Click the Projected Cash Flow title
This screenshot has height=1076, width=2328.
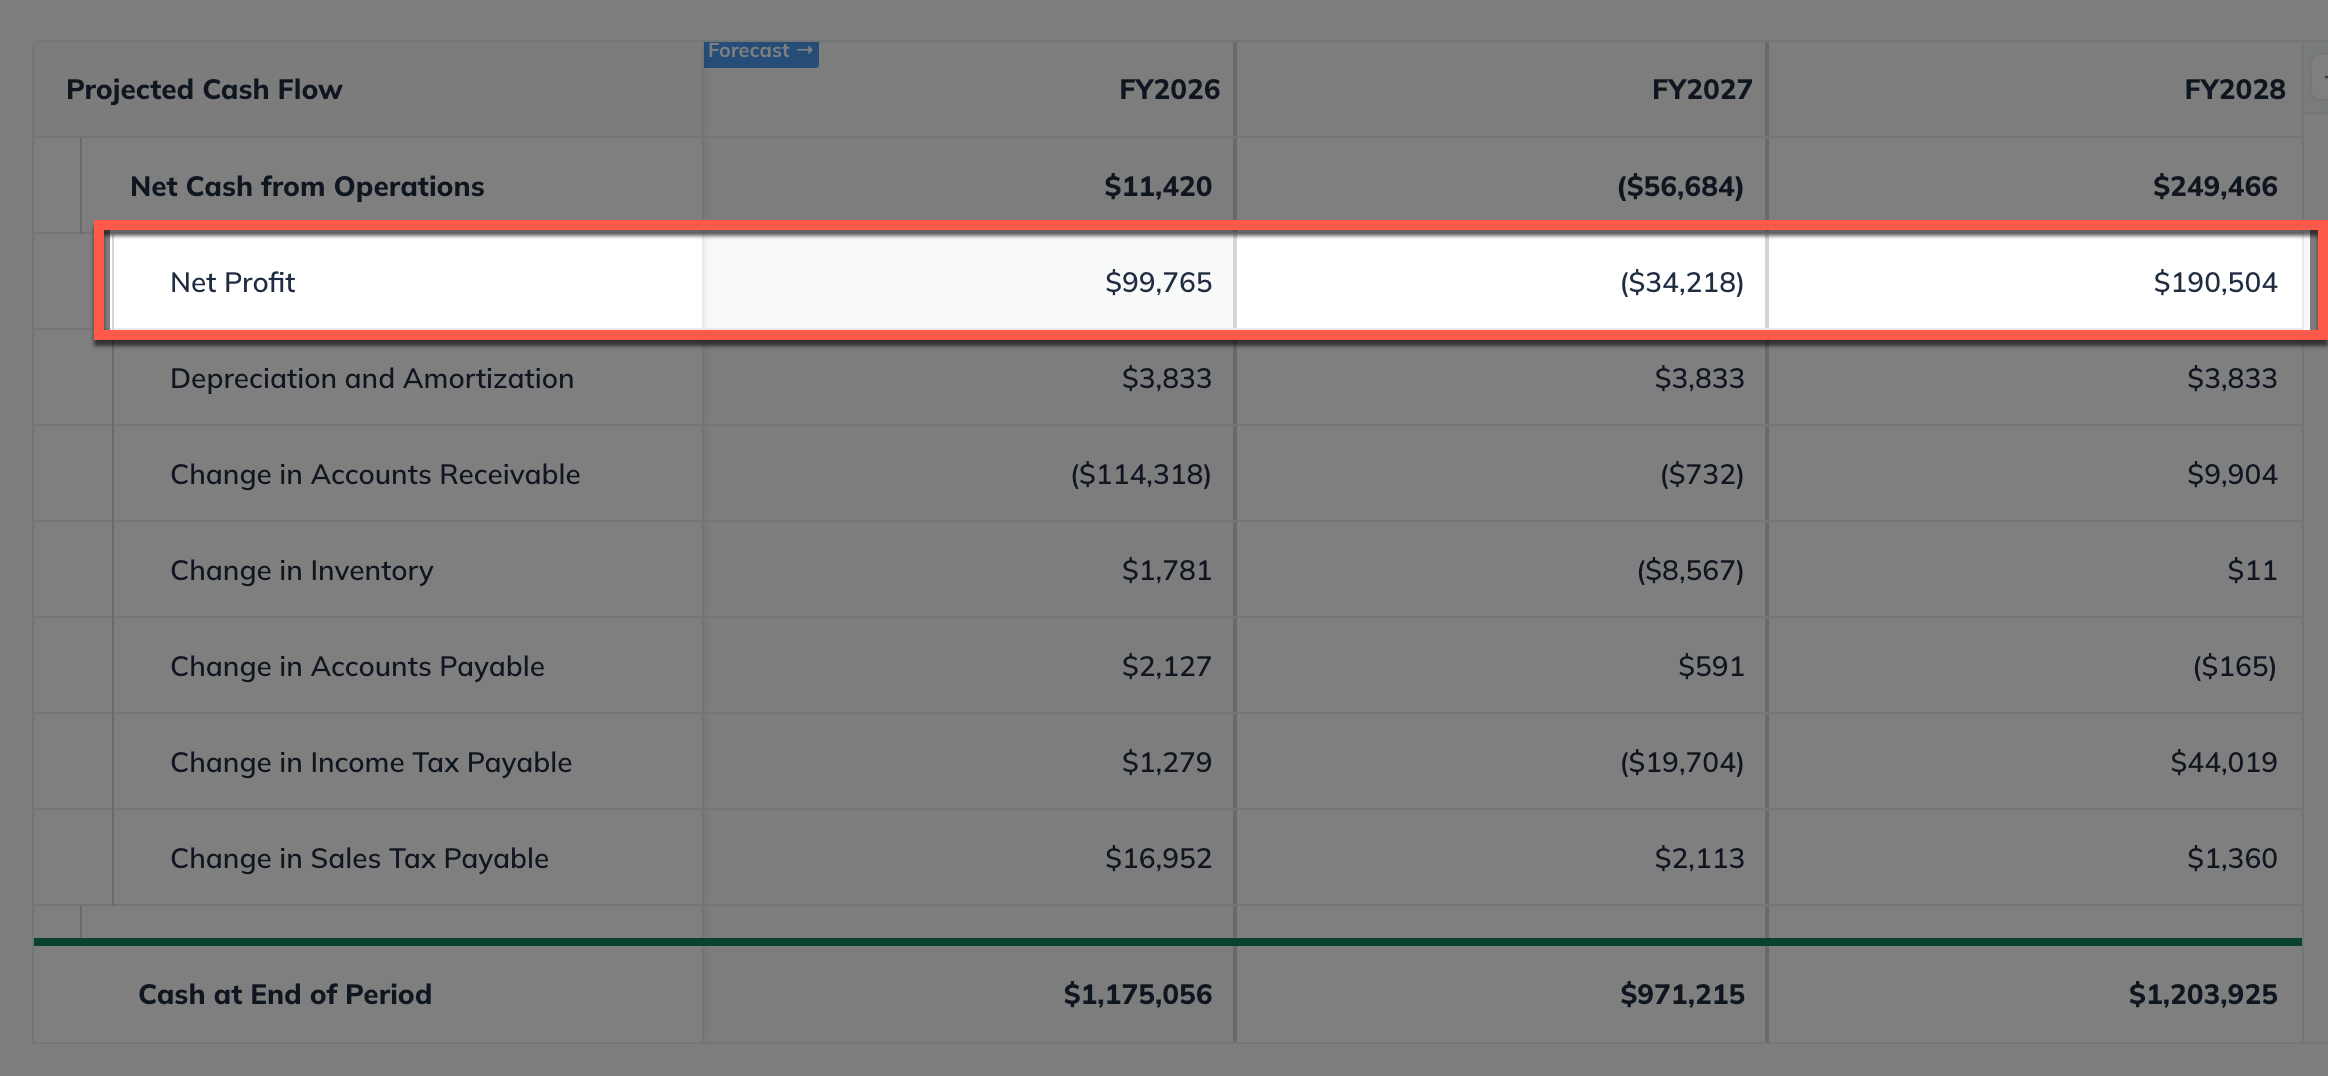tap(205, 89)
